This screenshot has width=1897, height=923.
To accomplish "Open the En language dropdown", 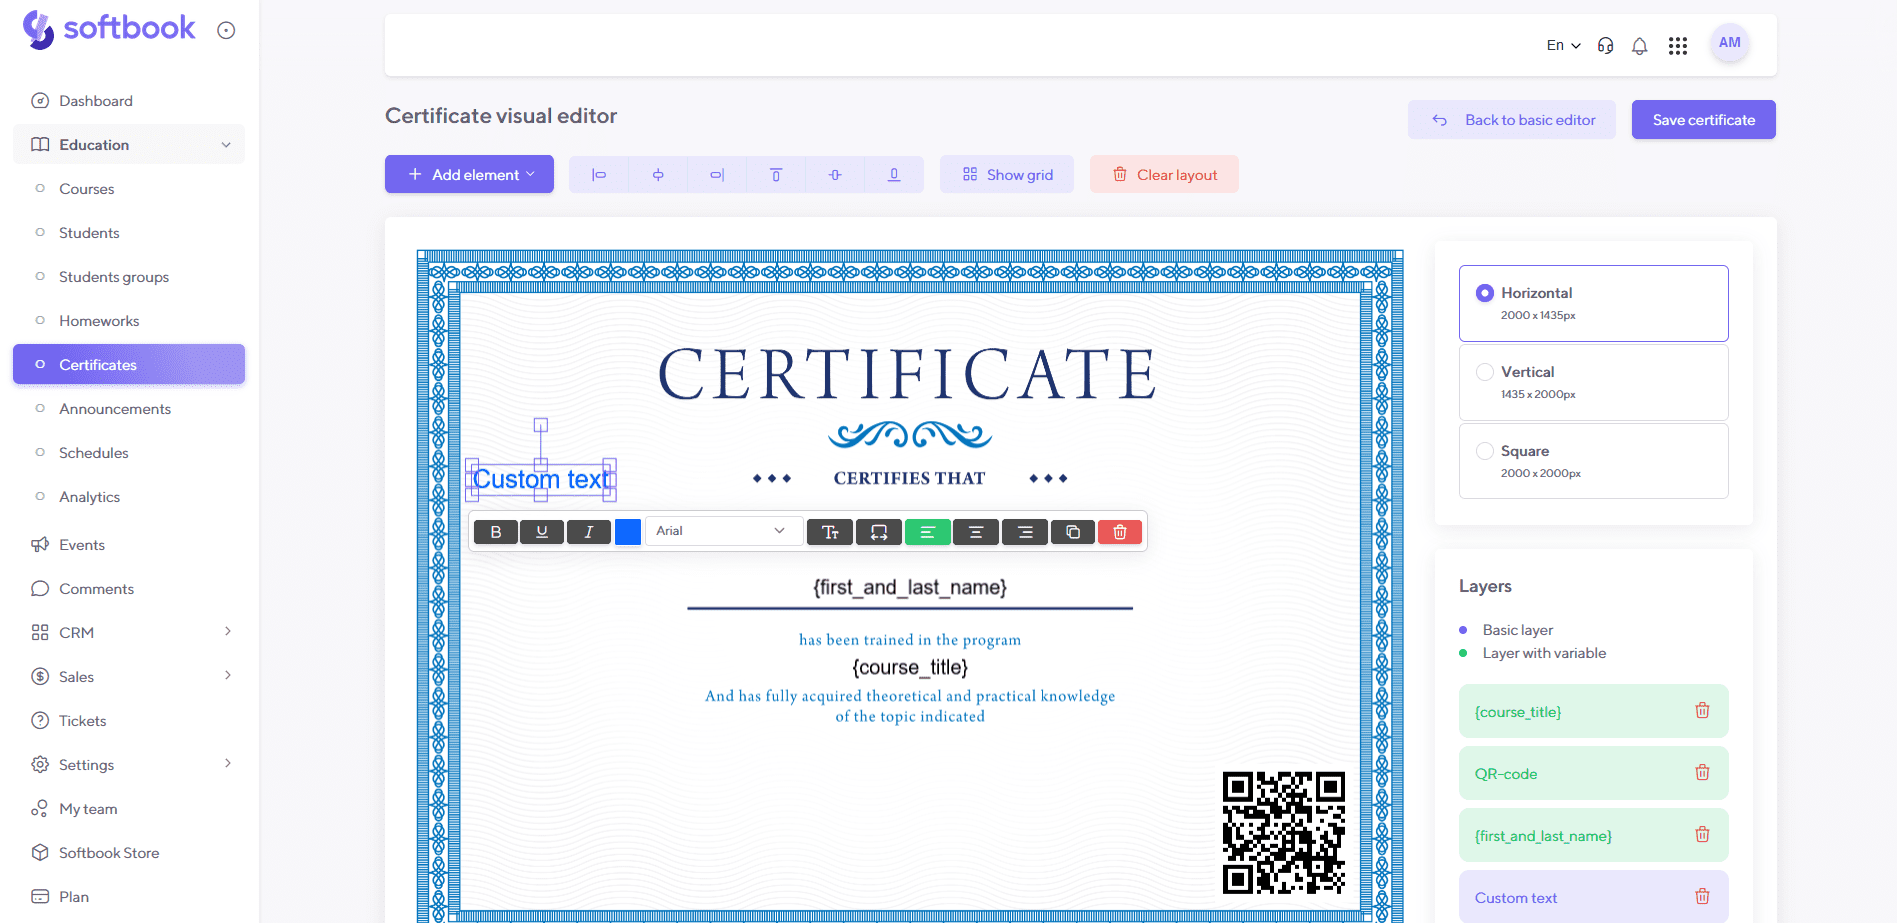I will (x=1563, y=45).
